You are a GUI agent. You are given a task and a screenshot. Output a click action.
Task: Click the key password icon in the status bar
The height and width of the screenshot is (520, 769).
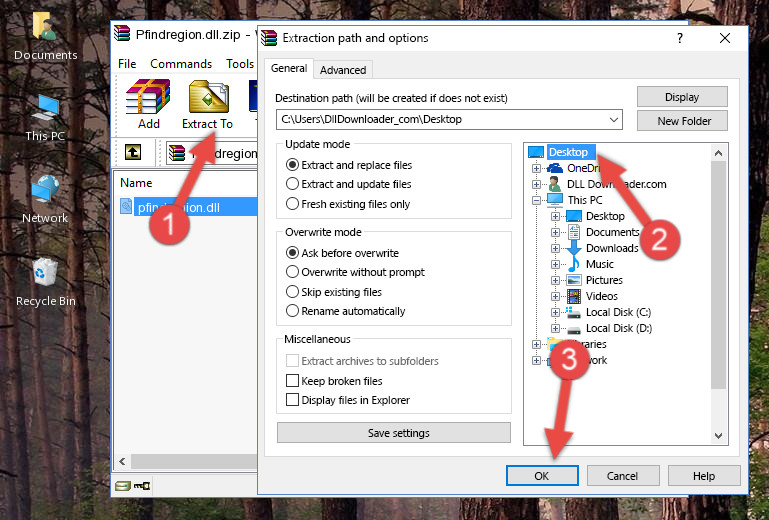142,486
